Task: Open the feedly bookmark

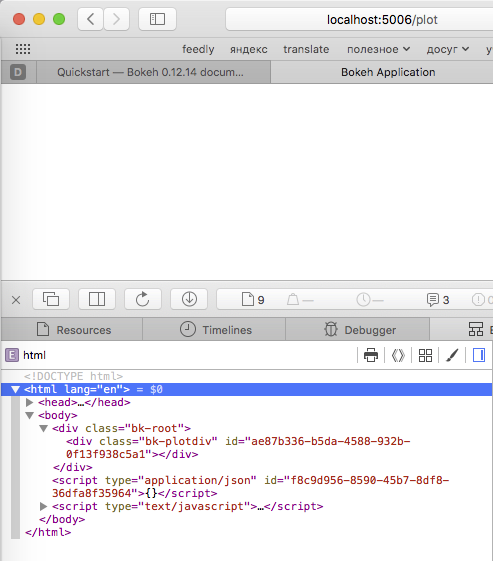Action: coord(198,49)
